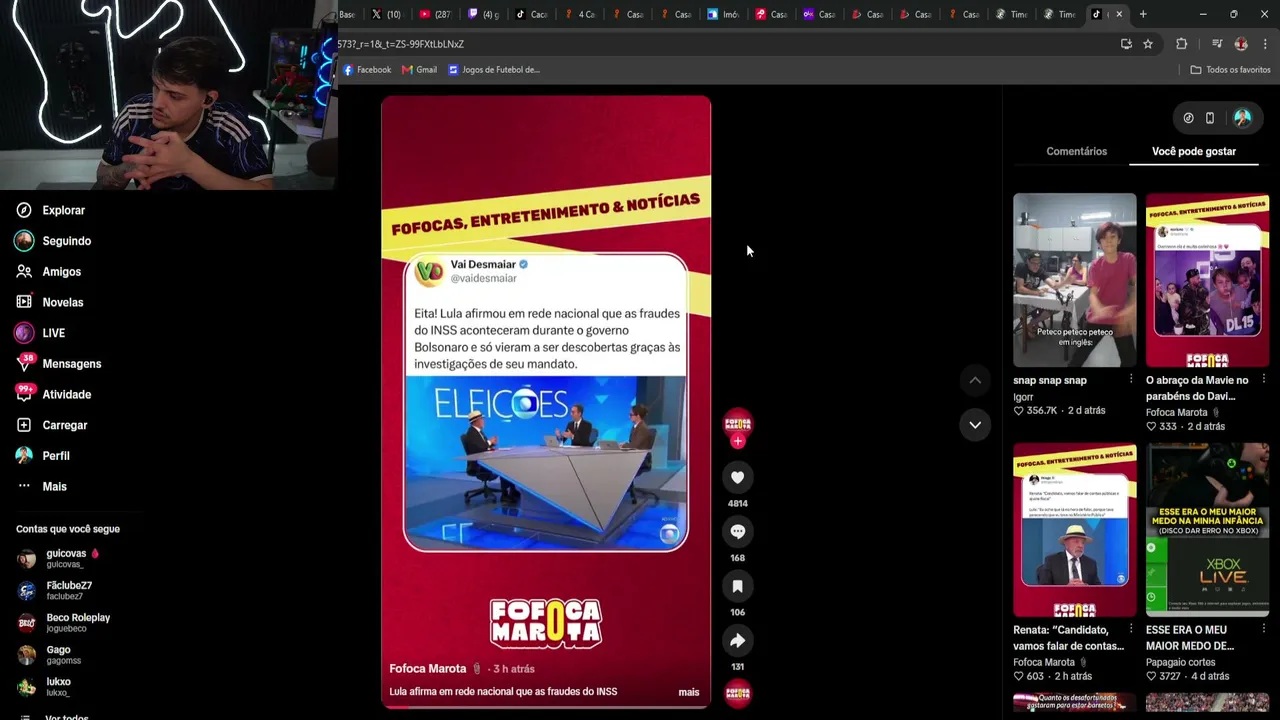
Task: Open Facebook bookmark in bookmarks bar
Action: 367,70
